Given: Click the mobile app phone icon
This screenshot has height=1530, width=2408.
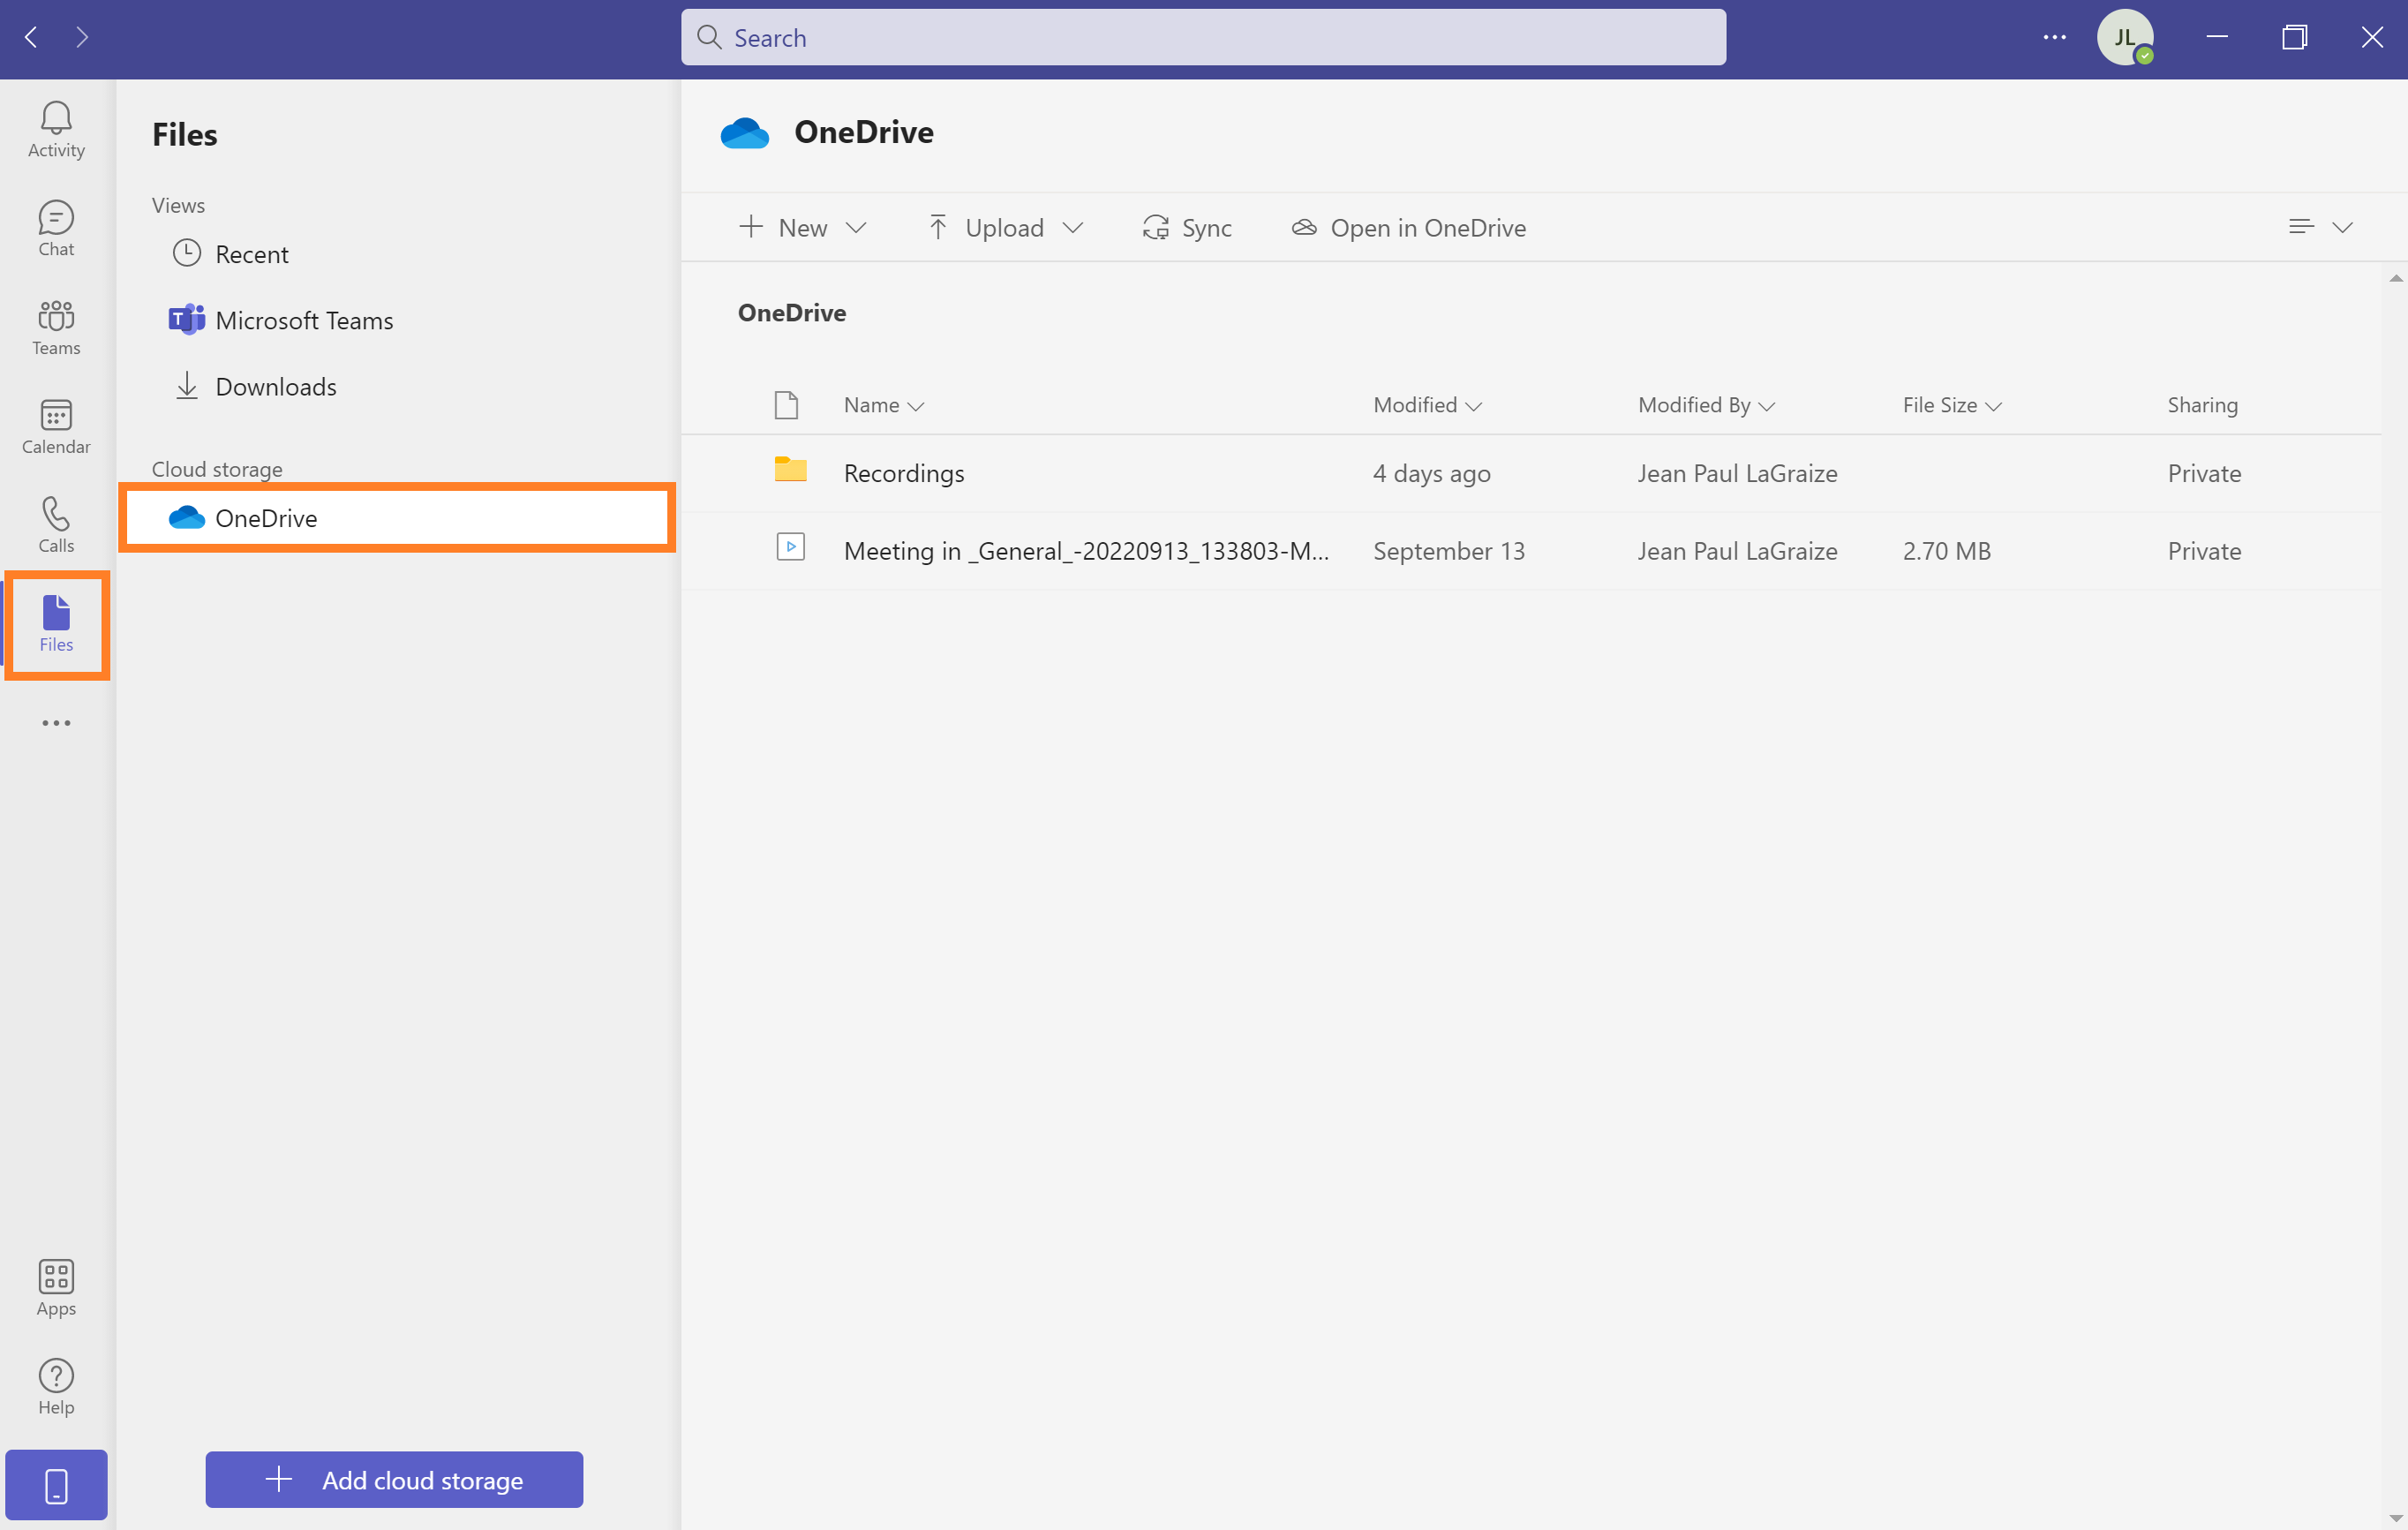Looking at the screenshot, I should click(x=56, y=1485).
